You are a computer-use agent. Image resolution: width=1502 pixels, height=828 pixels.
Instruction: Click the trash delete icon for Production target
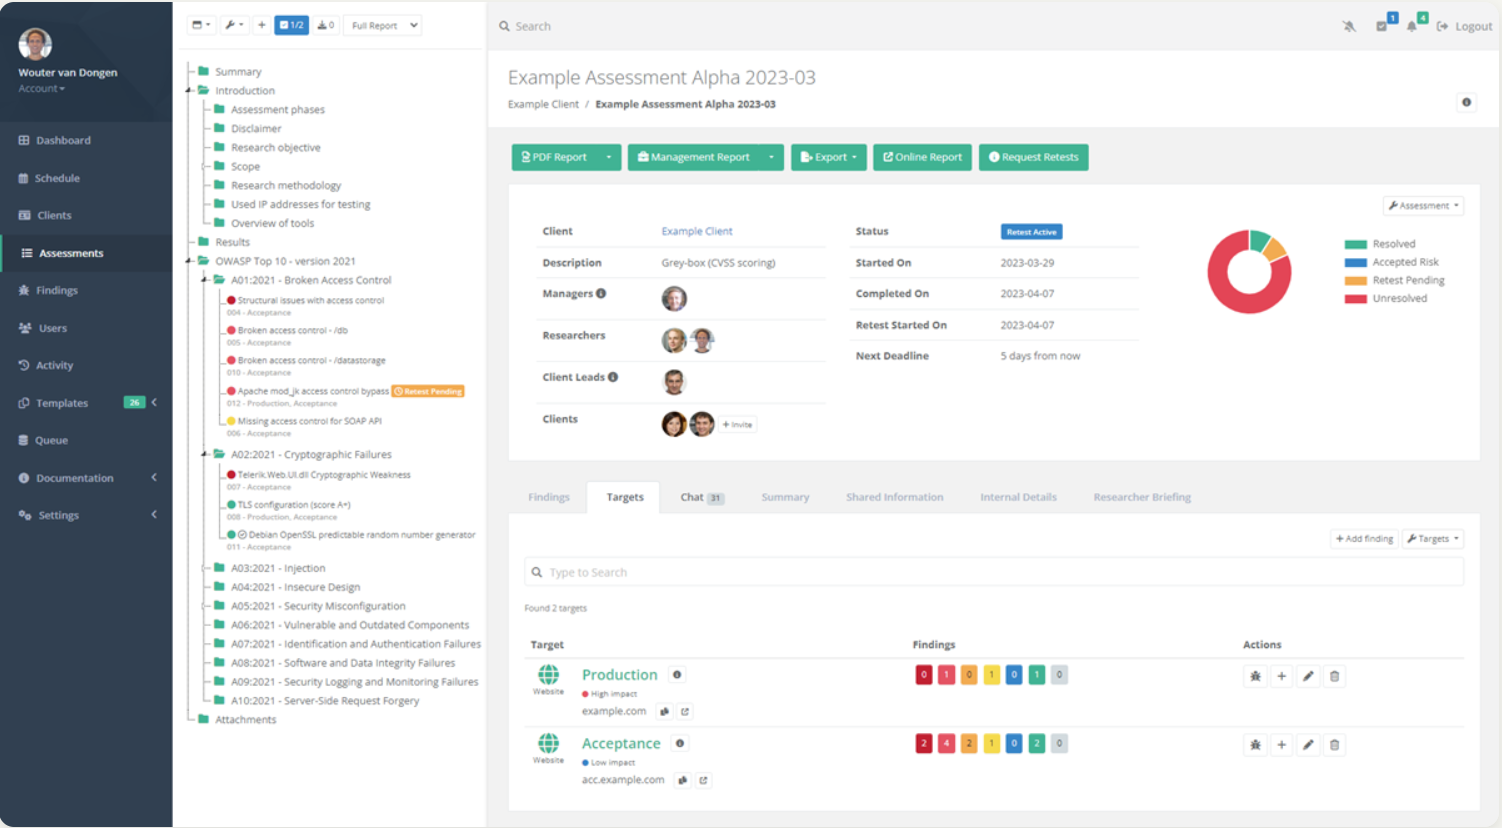(1334, 676)
